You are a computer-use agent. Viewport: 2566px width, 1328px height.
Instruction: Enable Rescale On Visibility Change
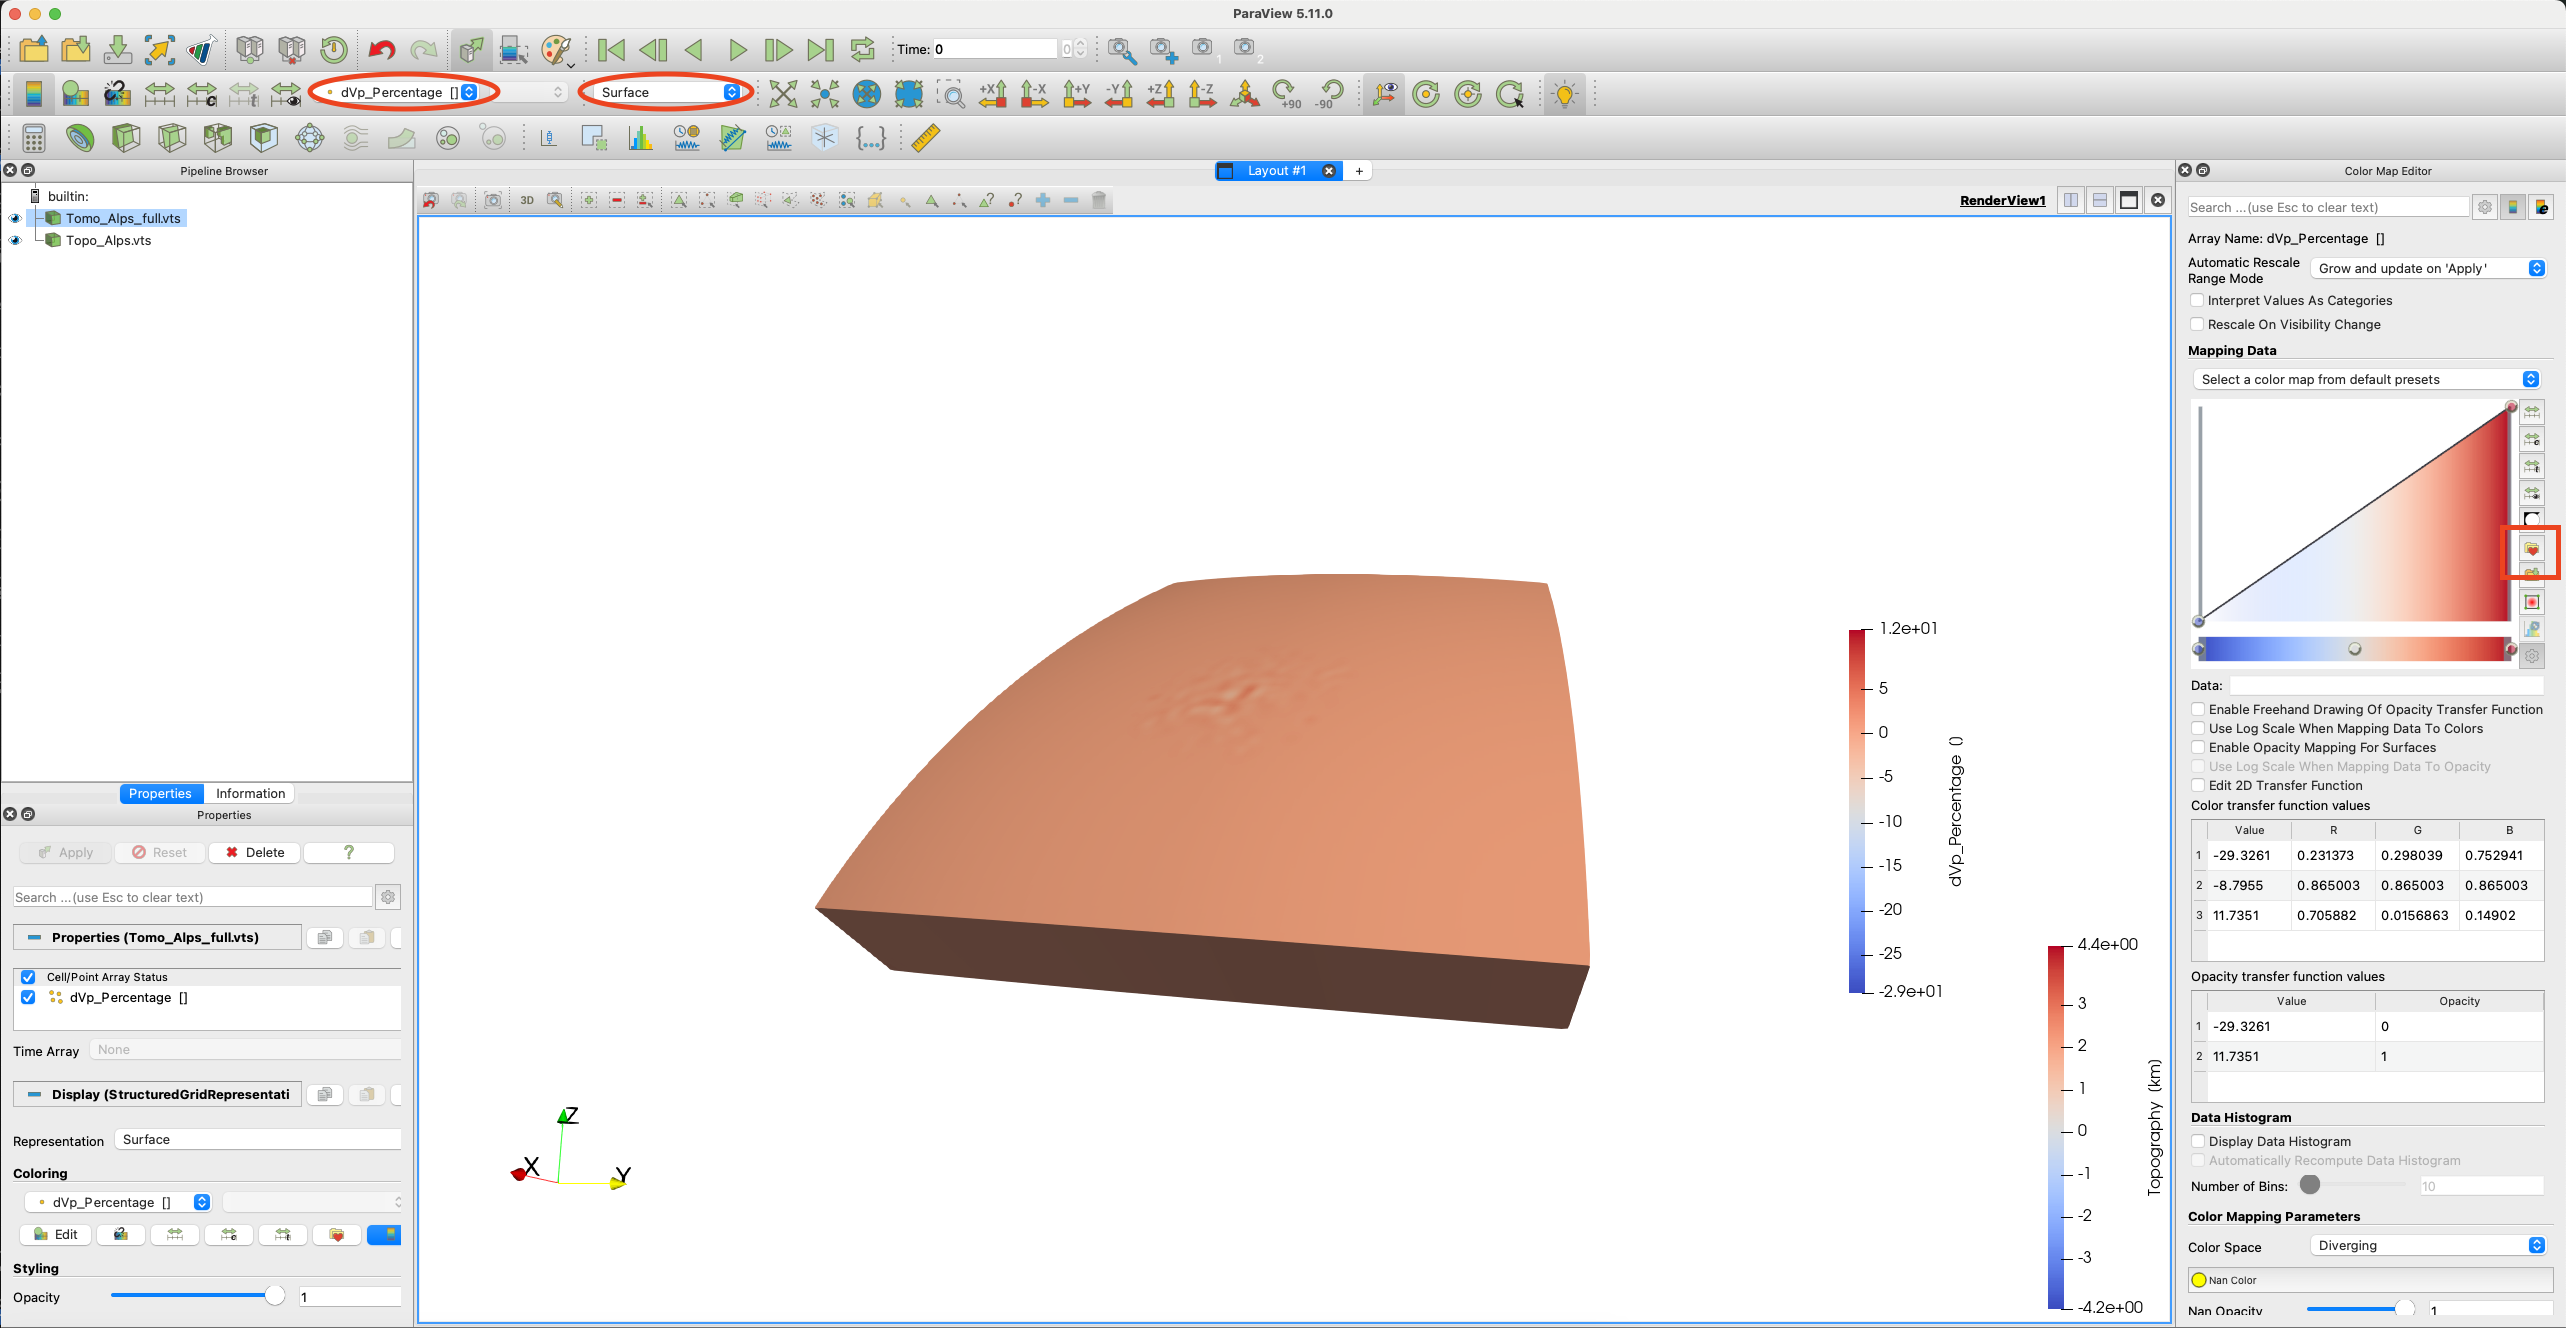(x=2197, y=324)
